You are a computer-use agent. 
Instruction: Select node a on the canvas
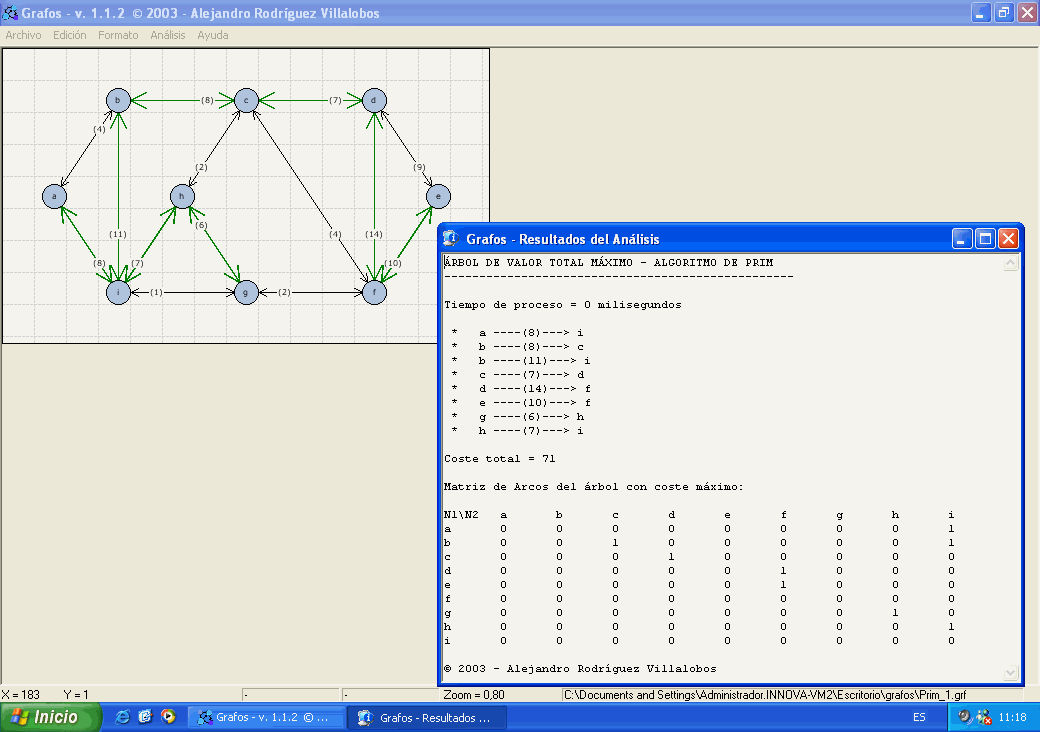pos(54,197)
